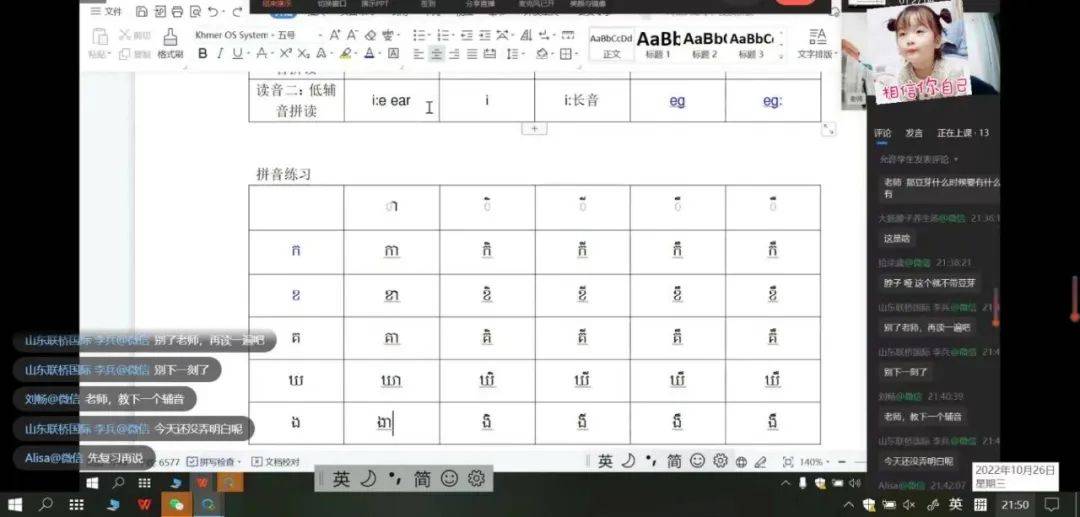Justify paragraph text
The height and width of the screenshot is (517, 1080).
coord(472,54)
